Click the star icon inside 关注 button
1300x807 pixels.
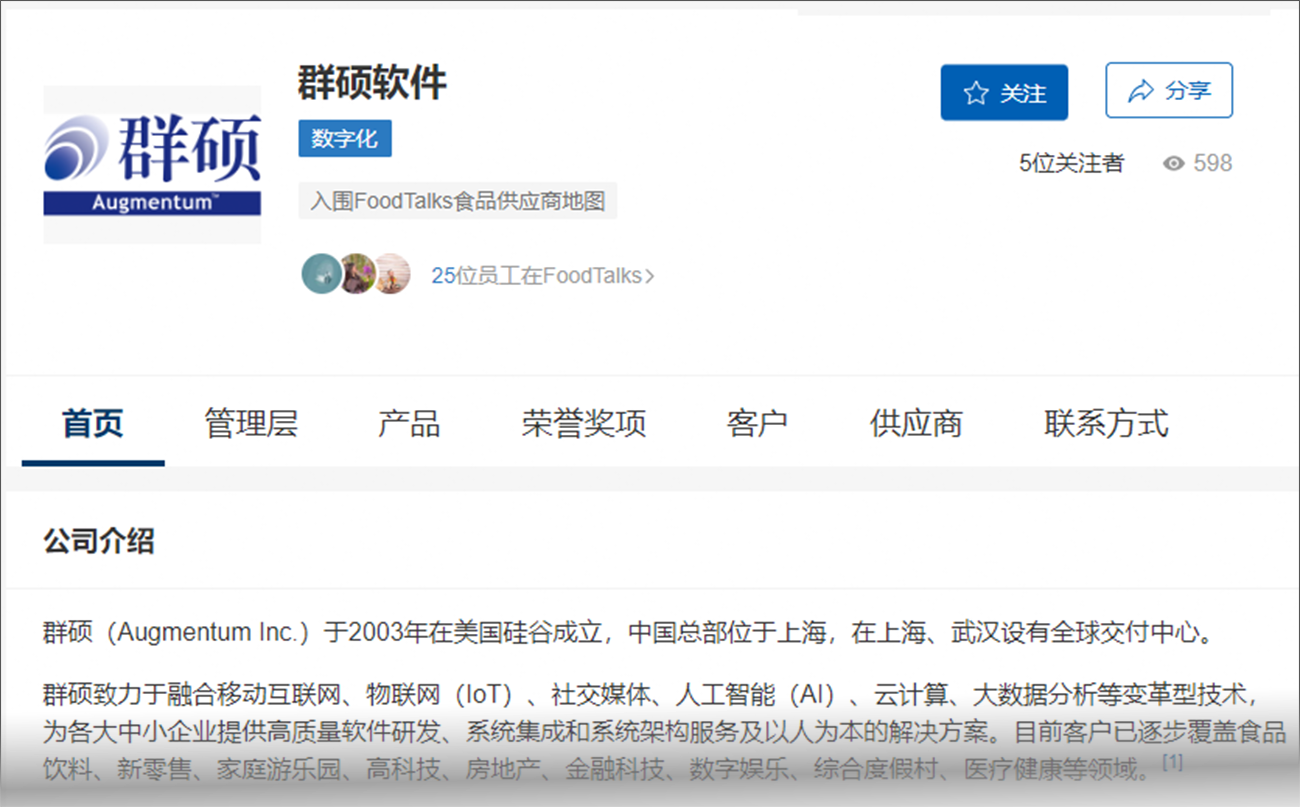coord(974,91)
